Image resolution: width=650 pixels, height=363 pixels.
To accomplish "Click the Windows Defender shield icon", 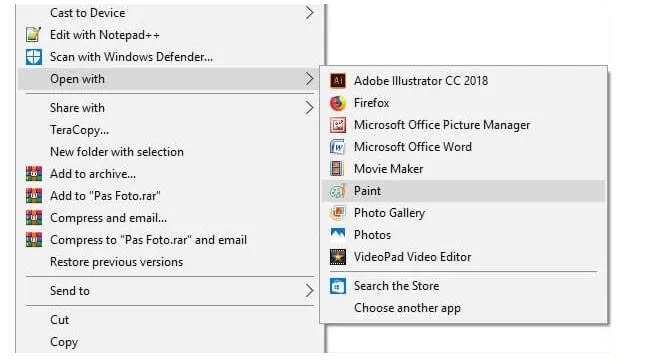I will [34, 57].
